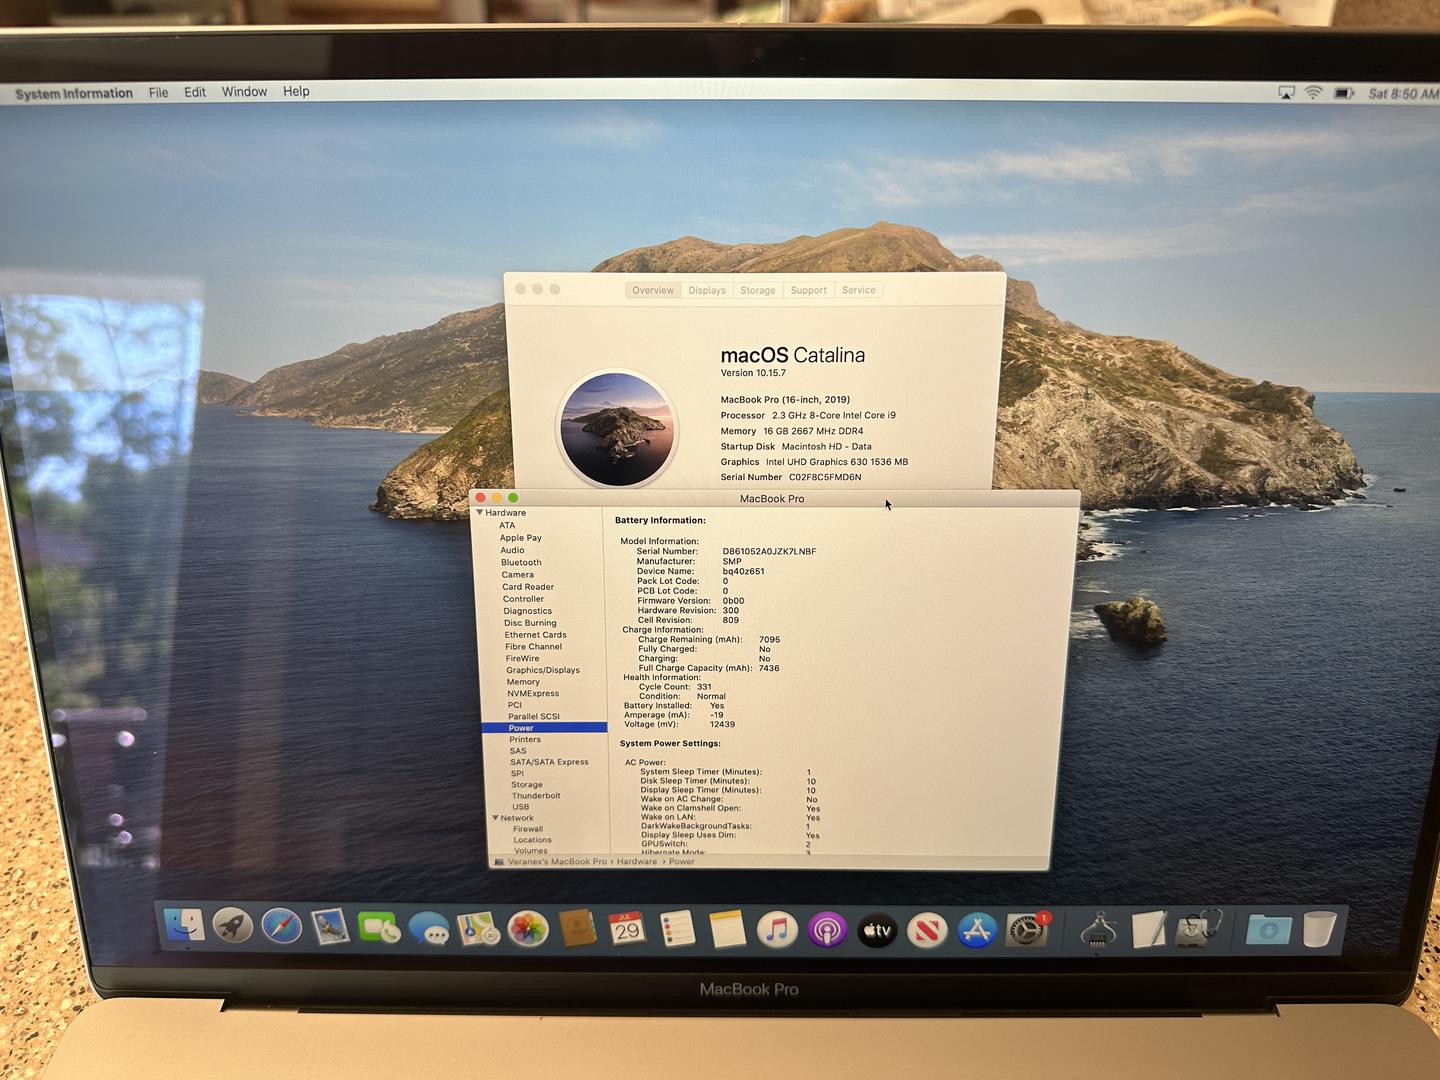Select Thunderbolt in sidebar
This screenshot has width=1440, height=1080.
(x=536, y=796)
